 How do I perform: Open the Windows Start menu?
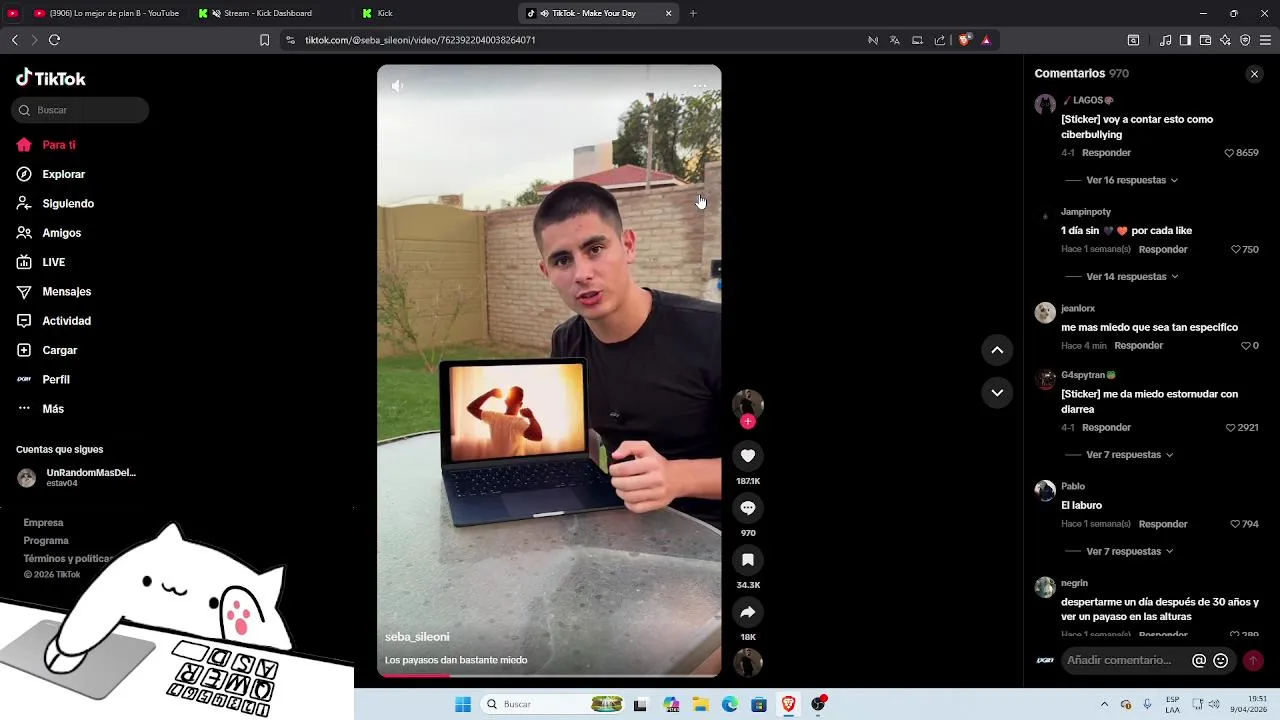[x=463, y=704]
